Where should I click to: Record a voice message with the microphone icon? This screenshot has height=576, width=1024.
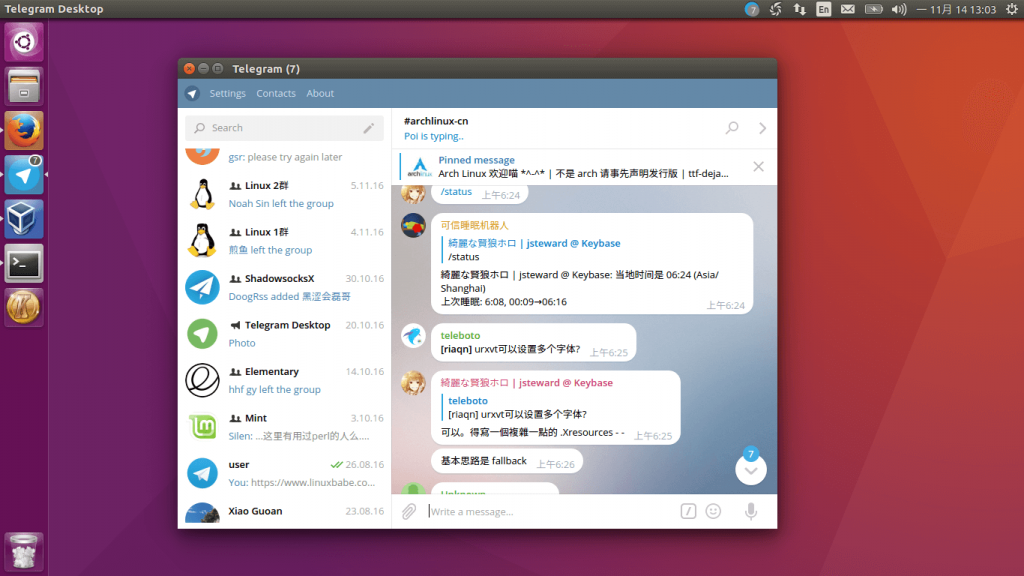click(751, 511)
